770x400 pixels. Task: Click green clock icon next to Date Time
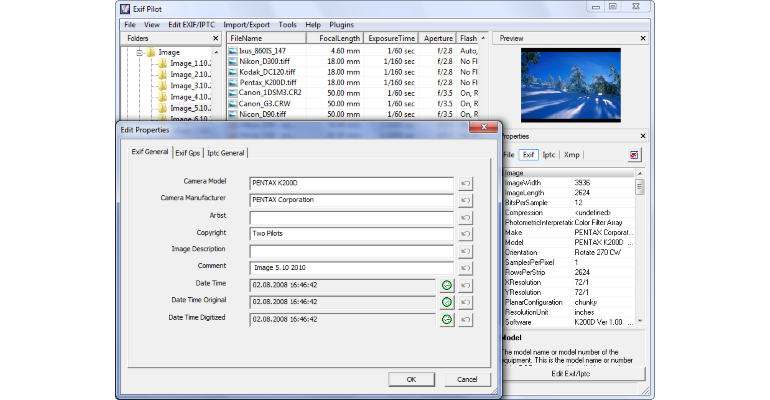[x=446, y=285]
